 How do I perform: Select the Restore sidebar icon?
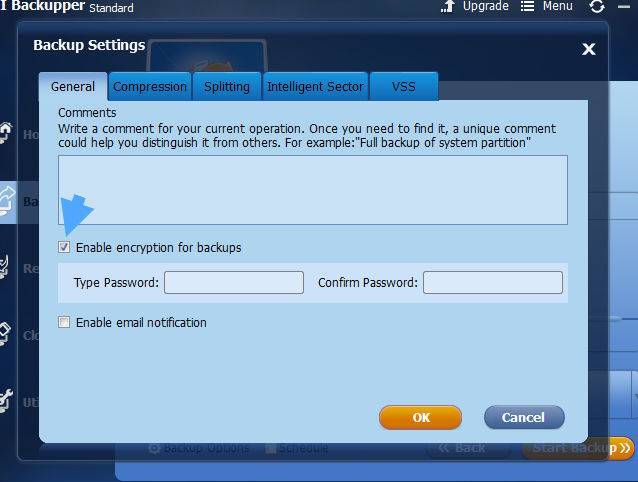click(4, 266)
